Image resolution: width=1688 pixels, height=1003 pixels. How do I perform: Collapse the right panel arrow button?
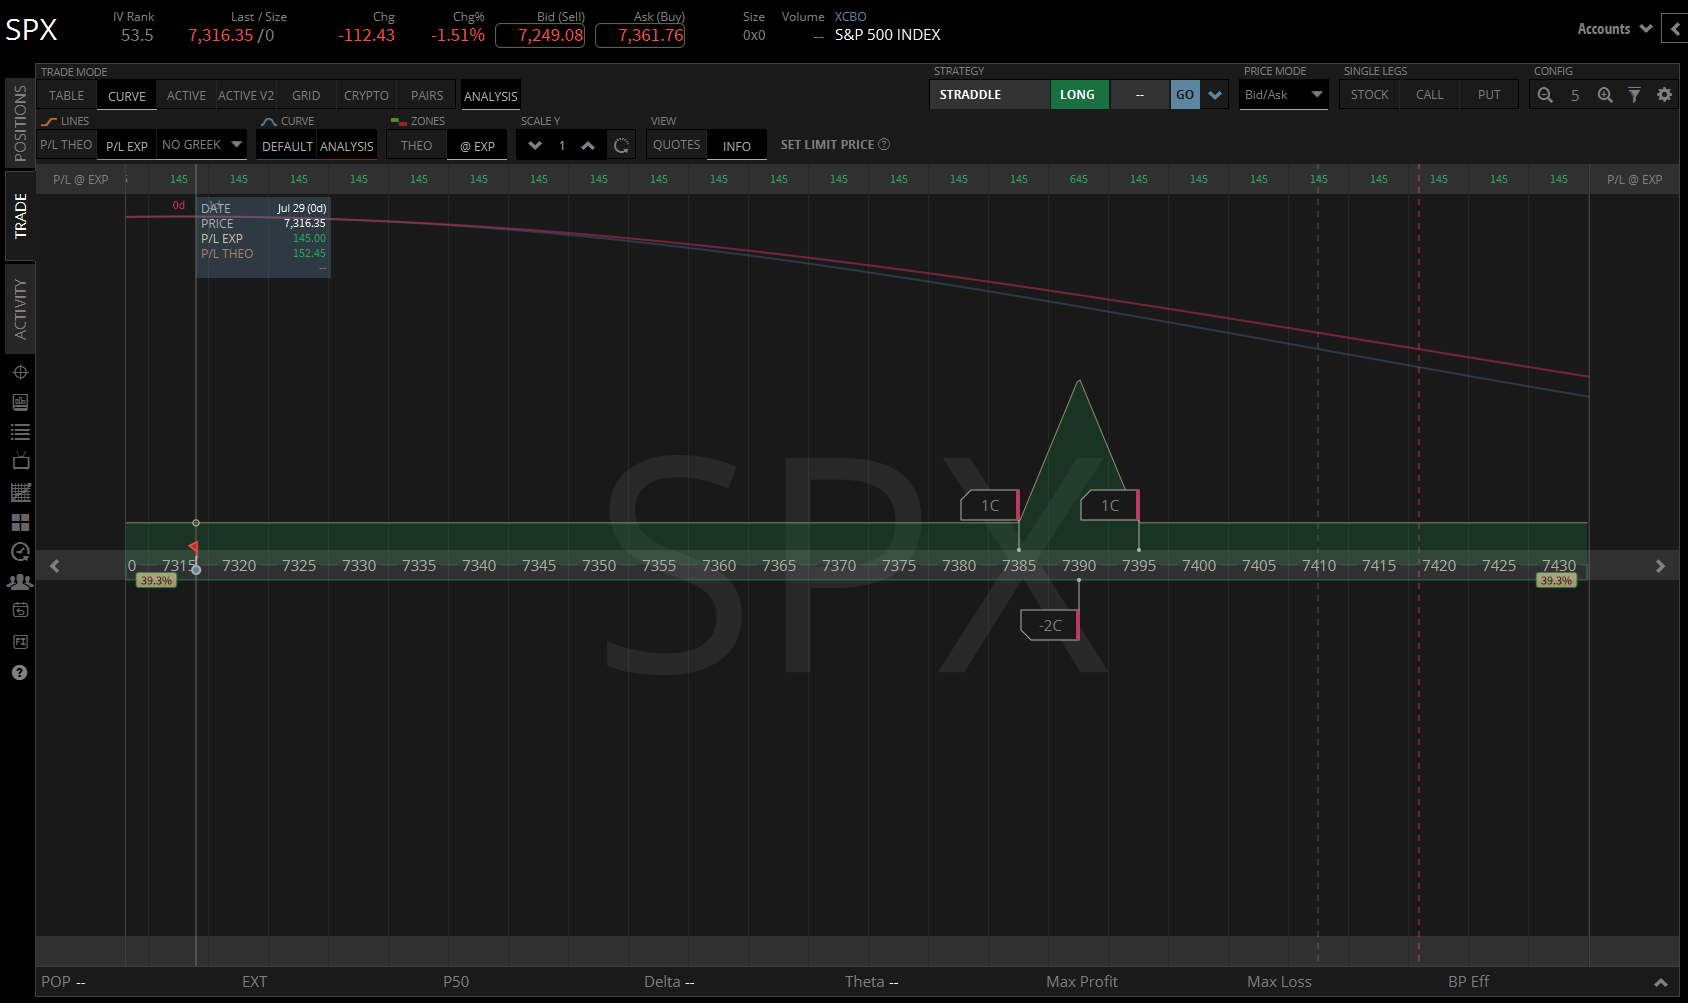(1675, 28)
